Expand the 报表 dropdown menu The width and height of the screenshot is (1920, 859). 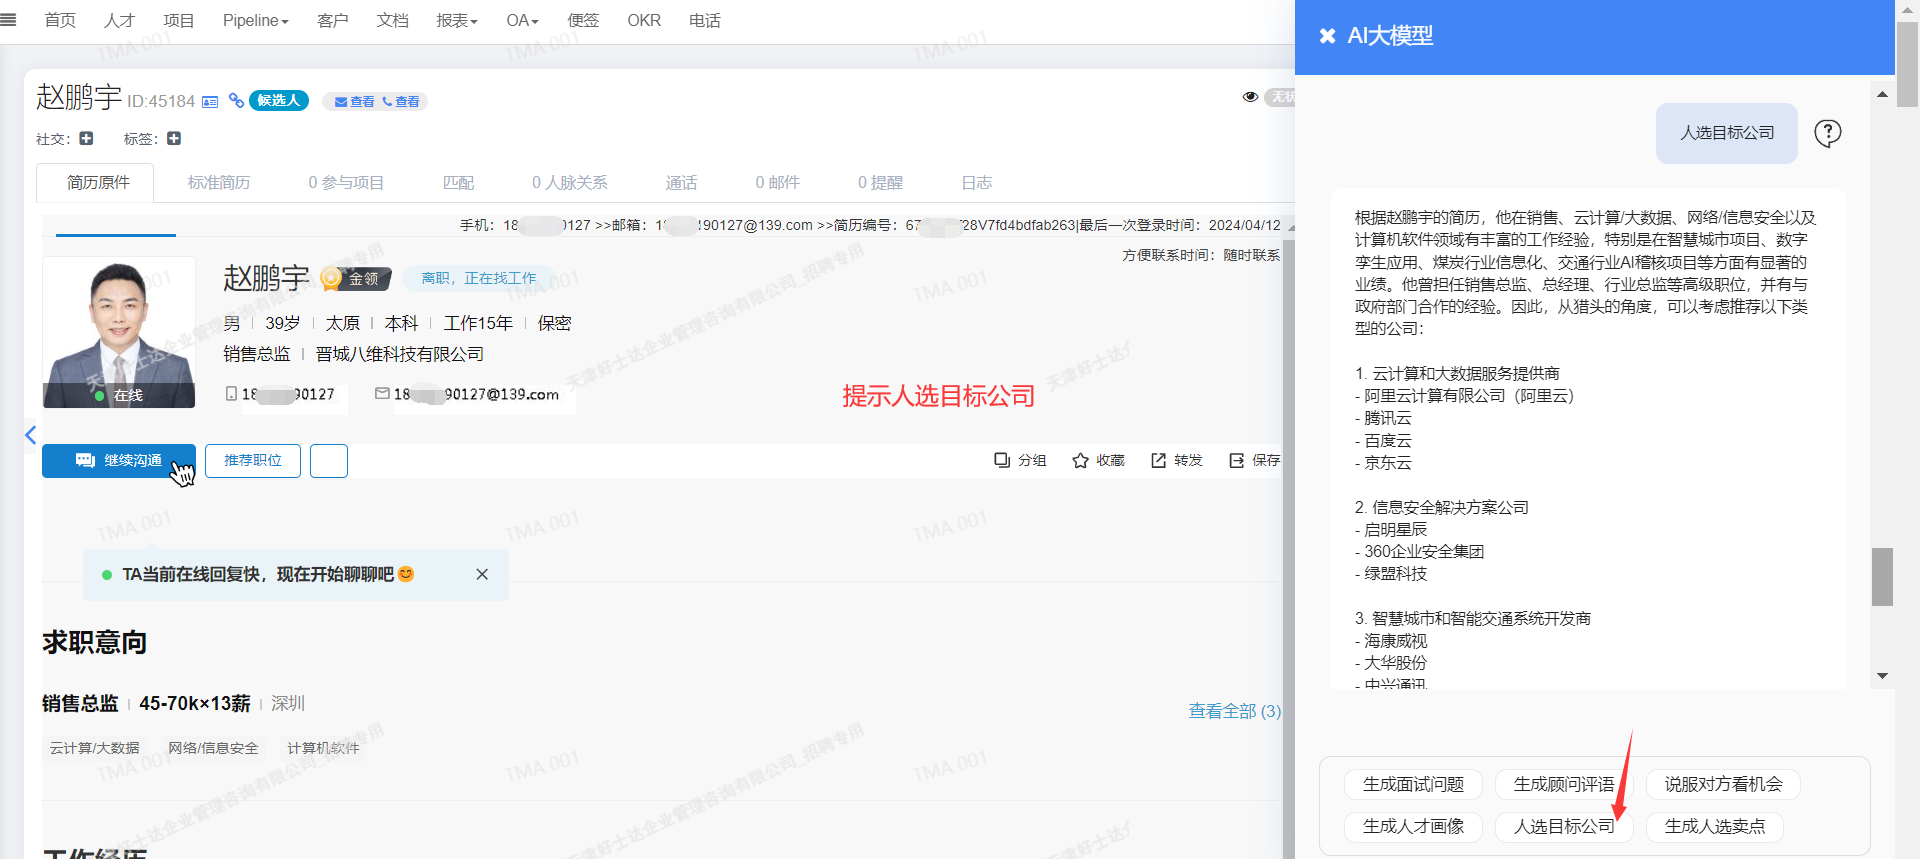(x=456, y=20)
